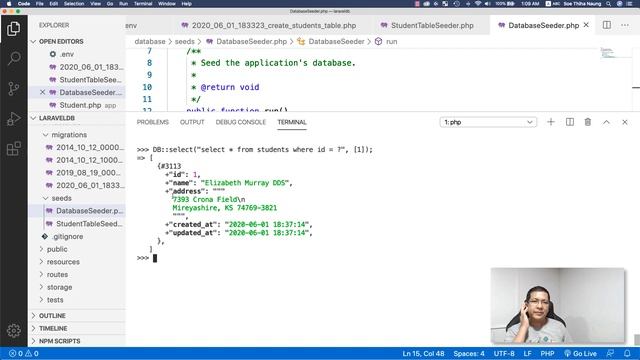Click seeds breadcrumb segment
This screenshot has width=640, height=360.
pyautogui.click(x=184, y=42)
